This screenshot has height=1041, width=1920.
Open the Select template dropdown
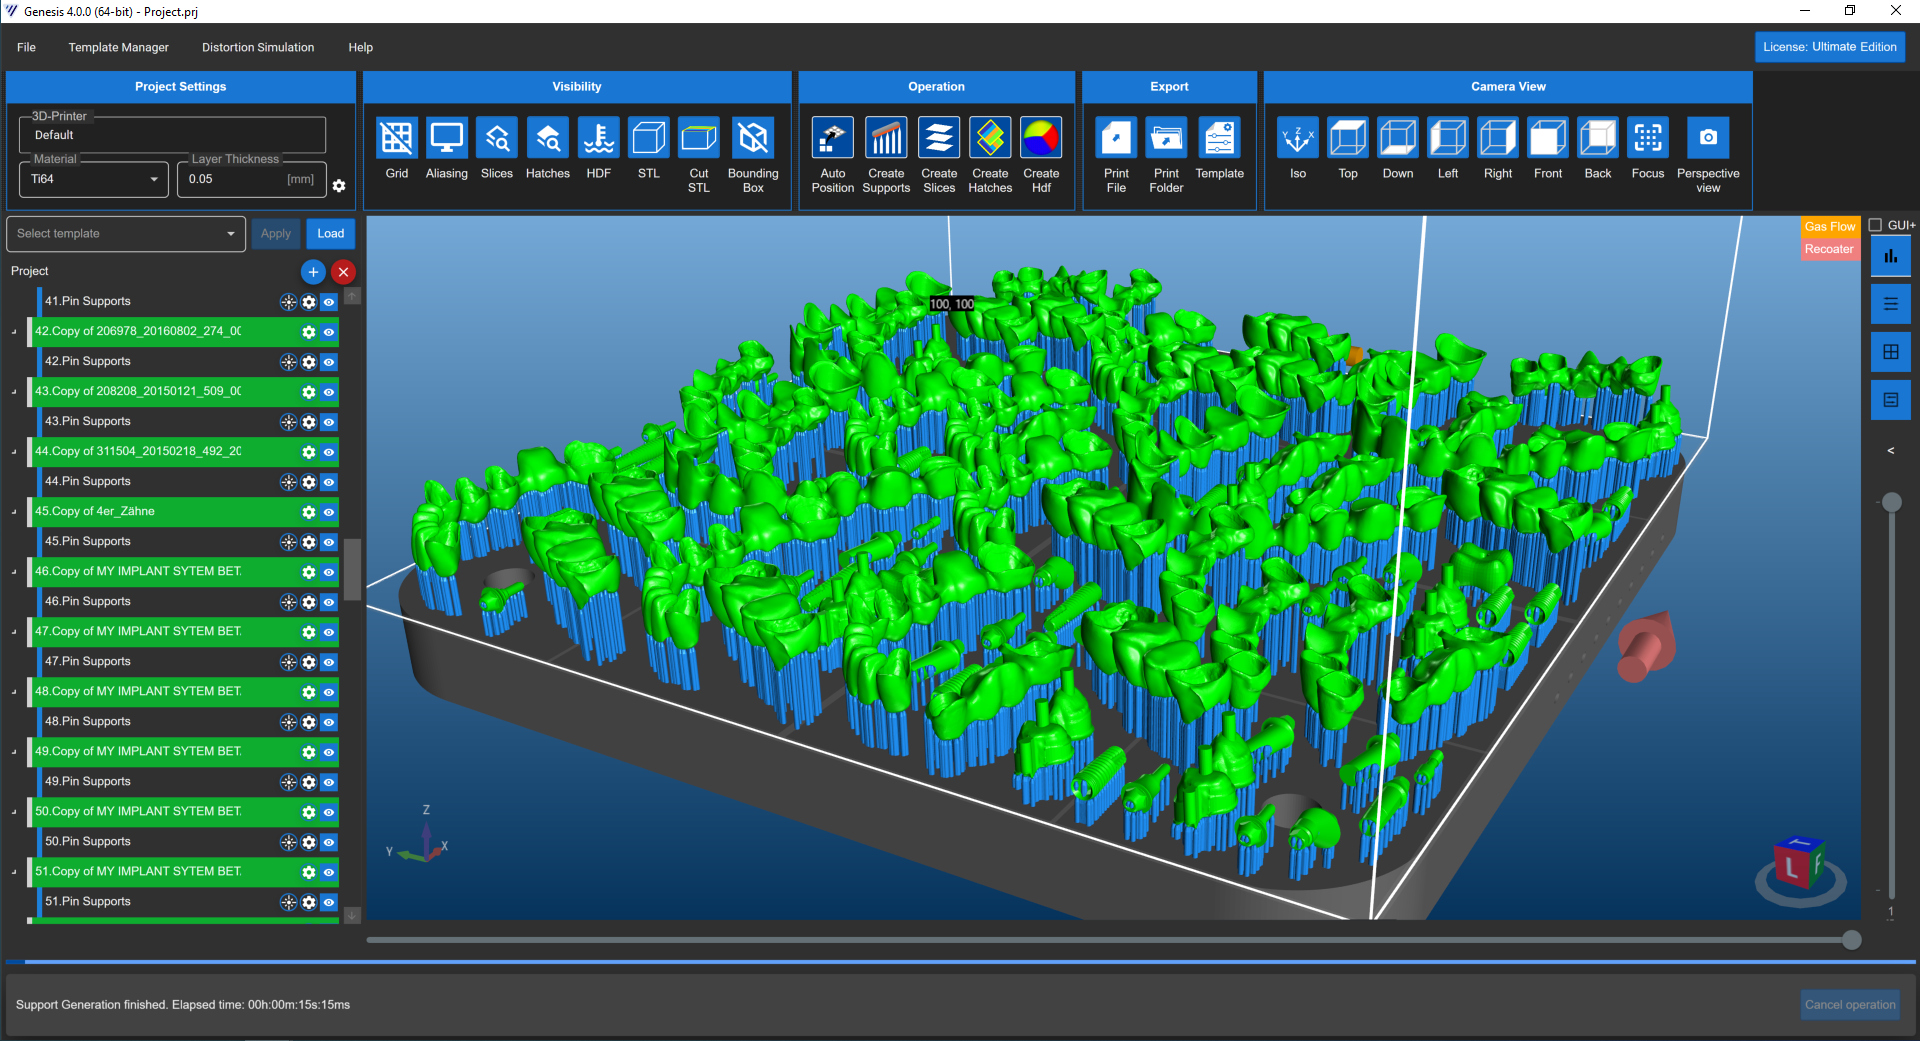coord(125,234)
